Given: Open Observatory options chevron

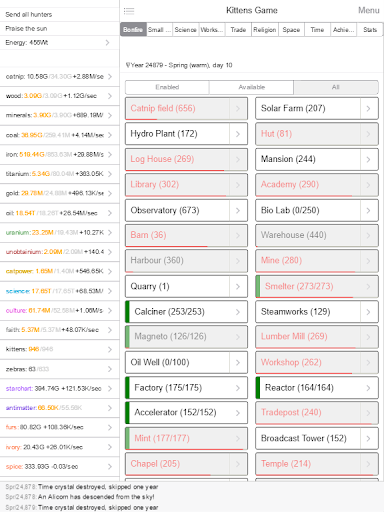Looking at the screenshot, I should coord(238,210).
